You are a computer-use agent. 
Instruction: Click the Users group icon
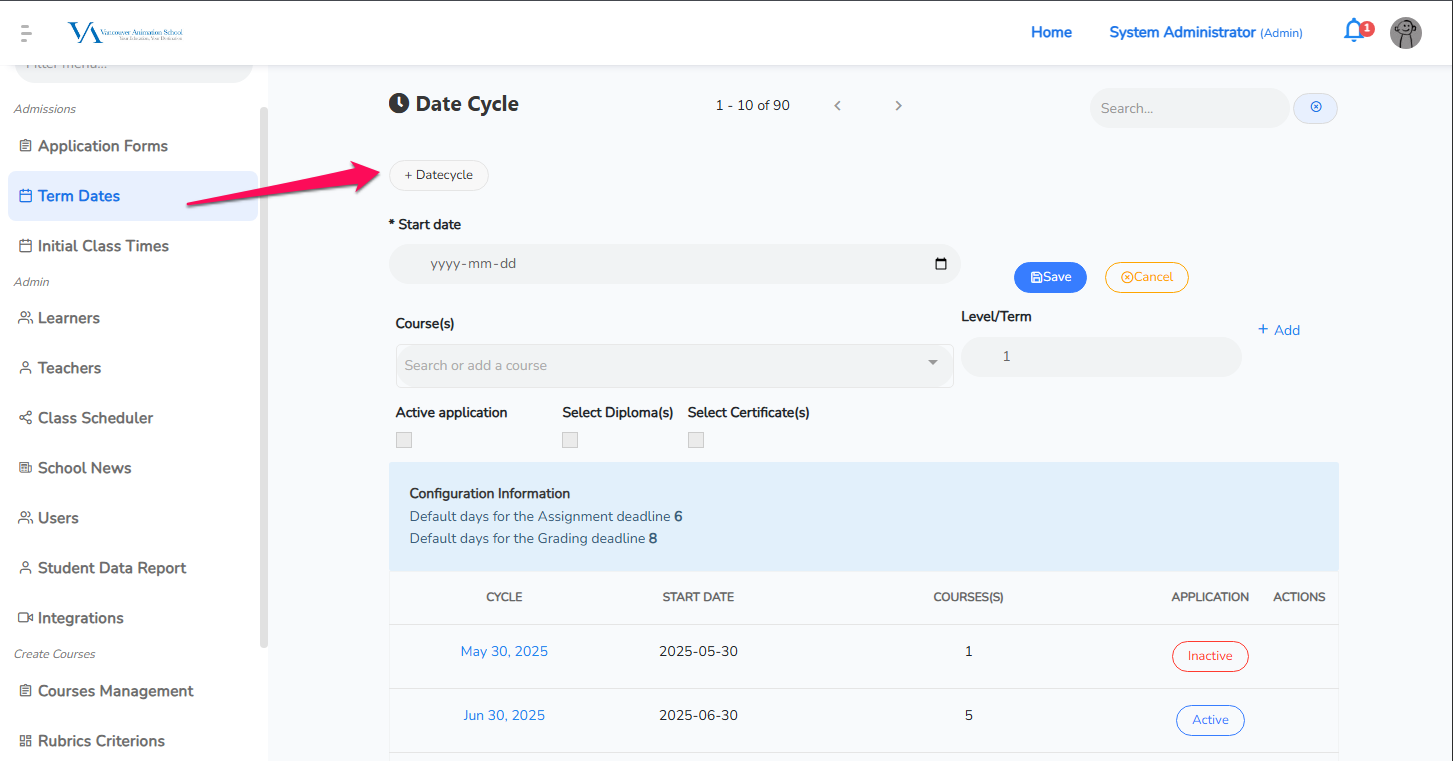(26, 518)
